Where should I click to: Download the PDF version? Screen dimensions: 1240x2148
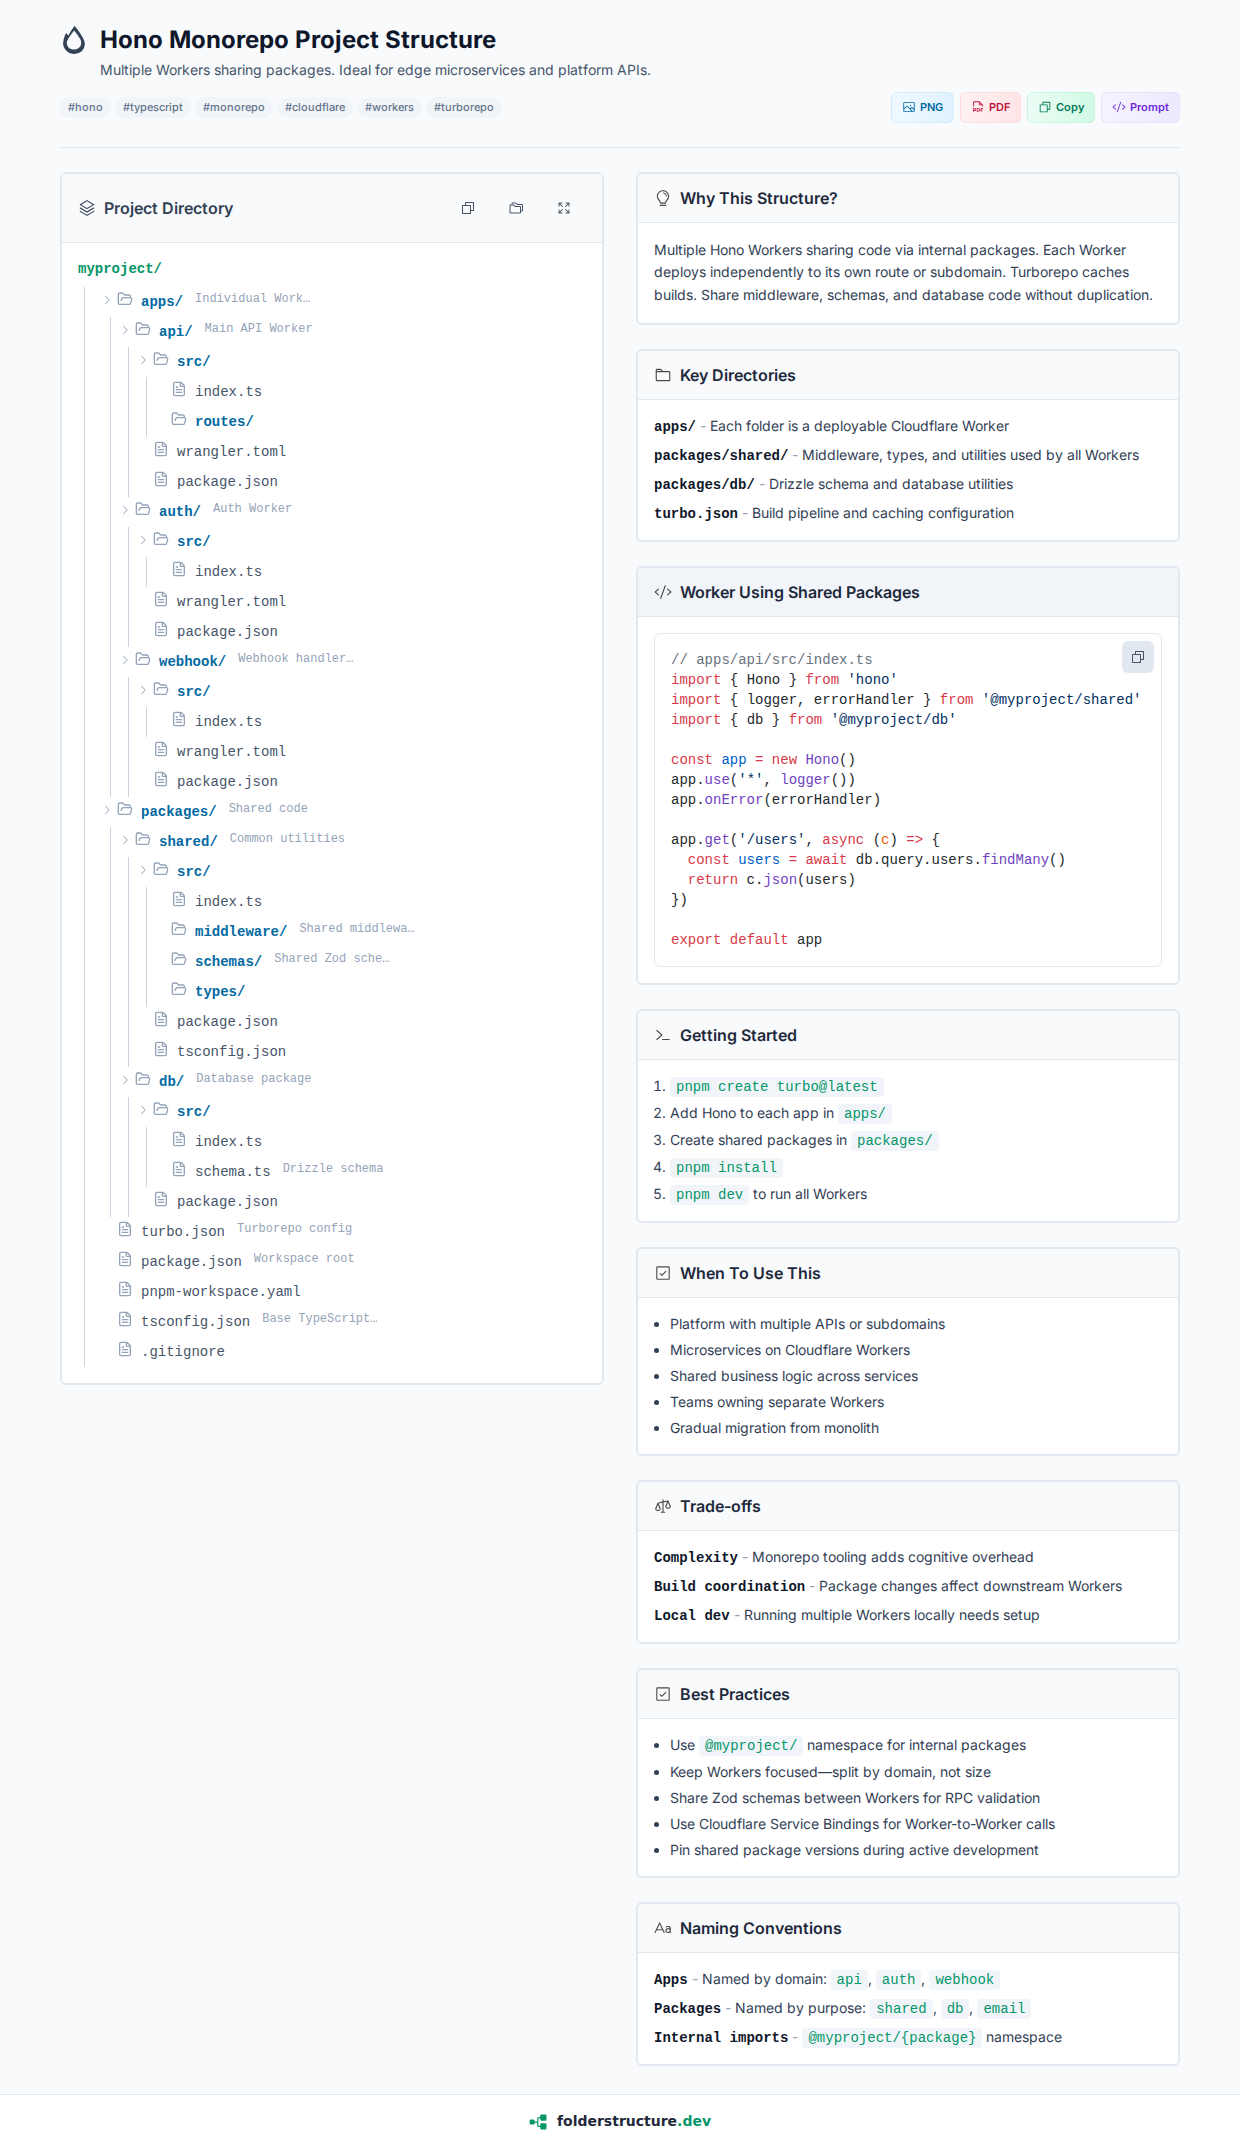(x=990, y=107)
